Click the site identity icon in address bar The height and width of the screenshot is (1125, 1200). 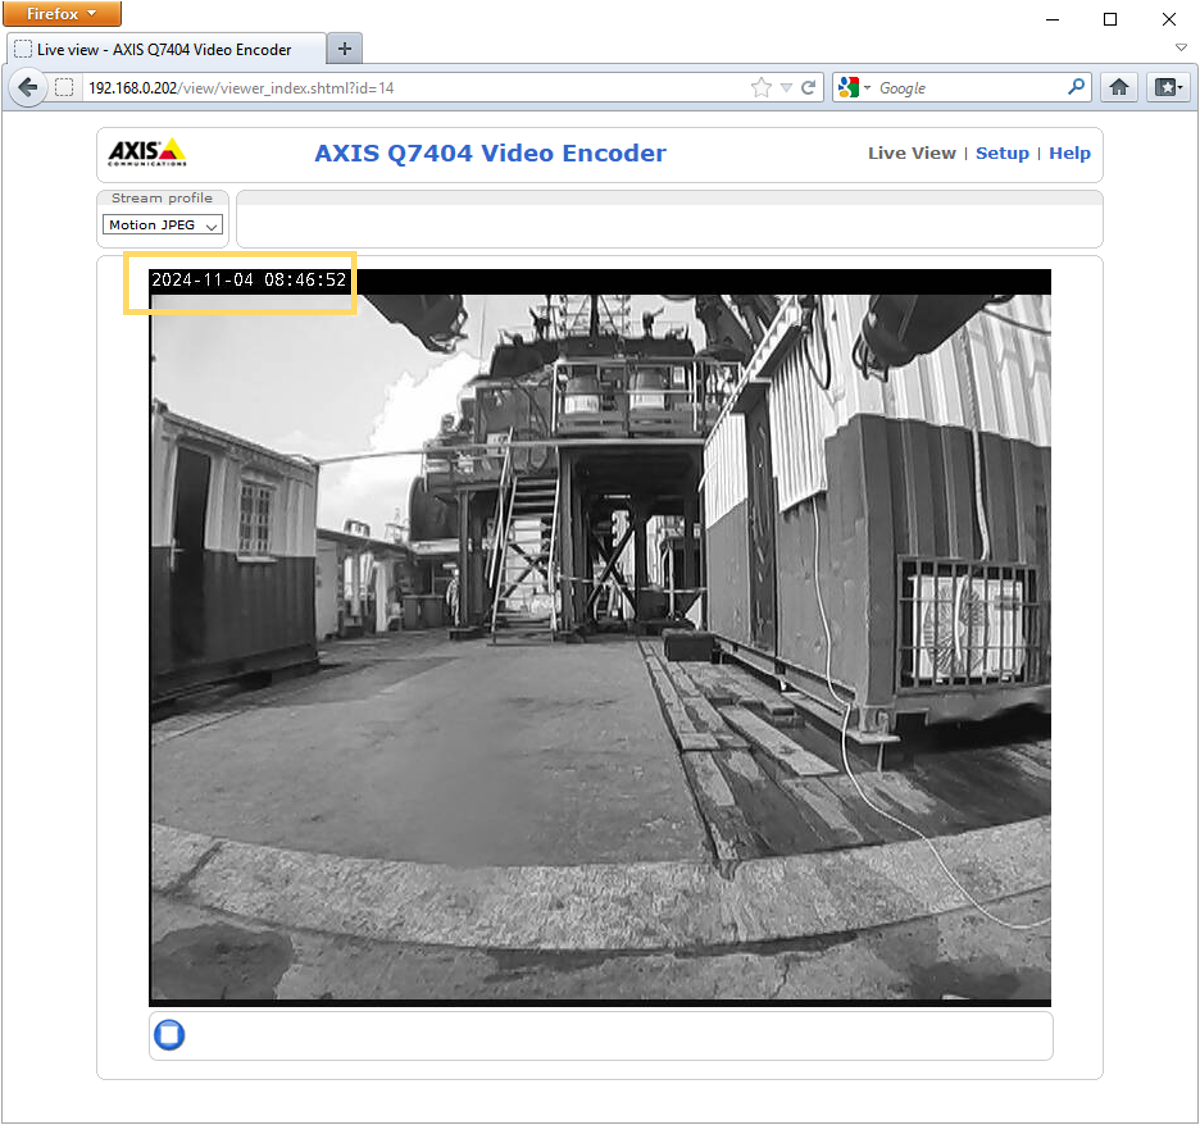[x=64, y=88]
